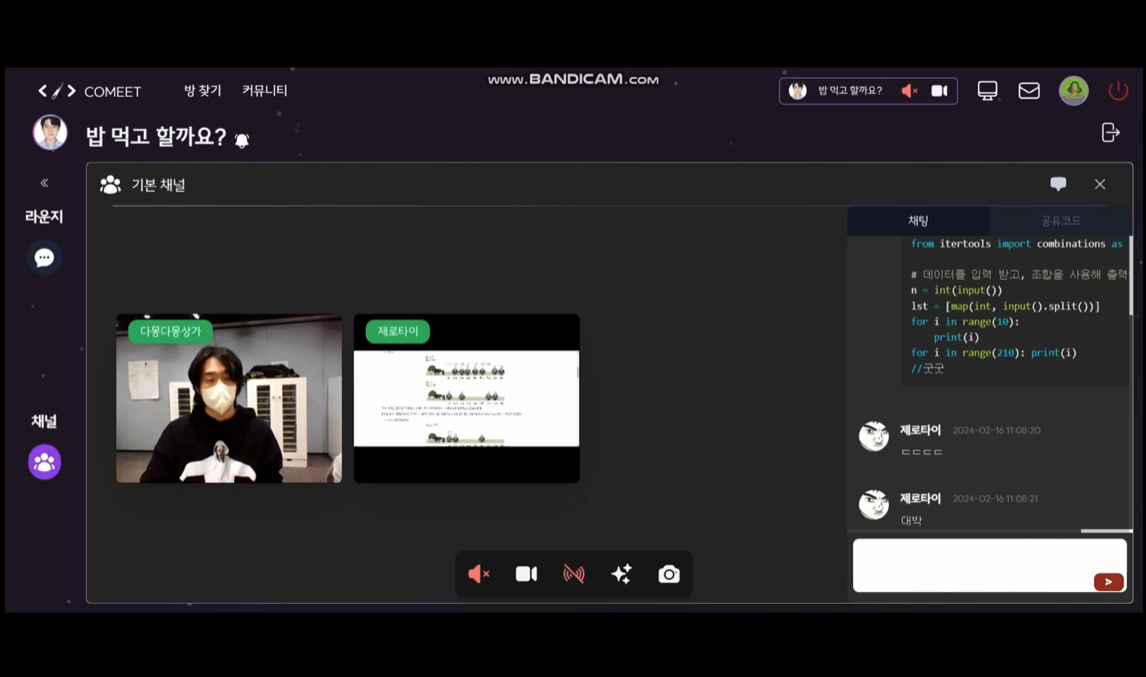Click the red power logout icon
The width and height of the screenshot is (1146, 677).
(1118, 91)
